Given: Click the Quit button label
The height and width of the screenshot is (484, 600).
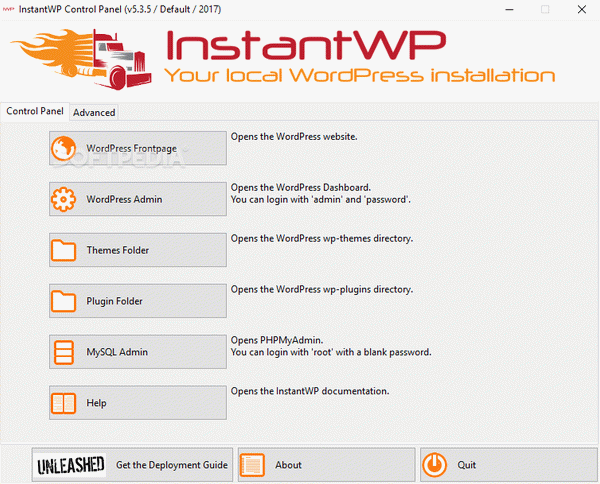Looking at the screenshot, I should (467, 465).
